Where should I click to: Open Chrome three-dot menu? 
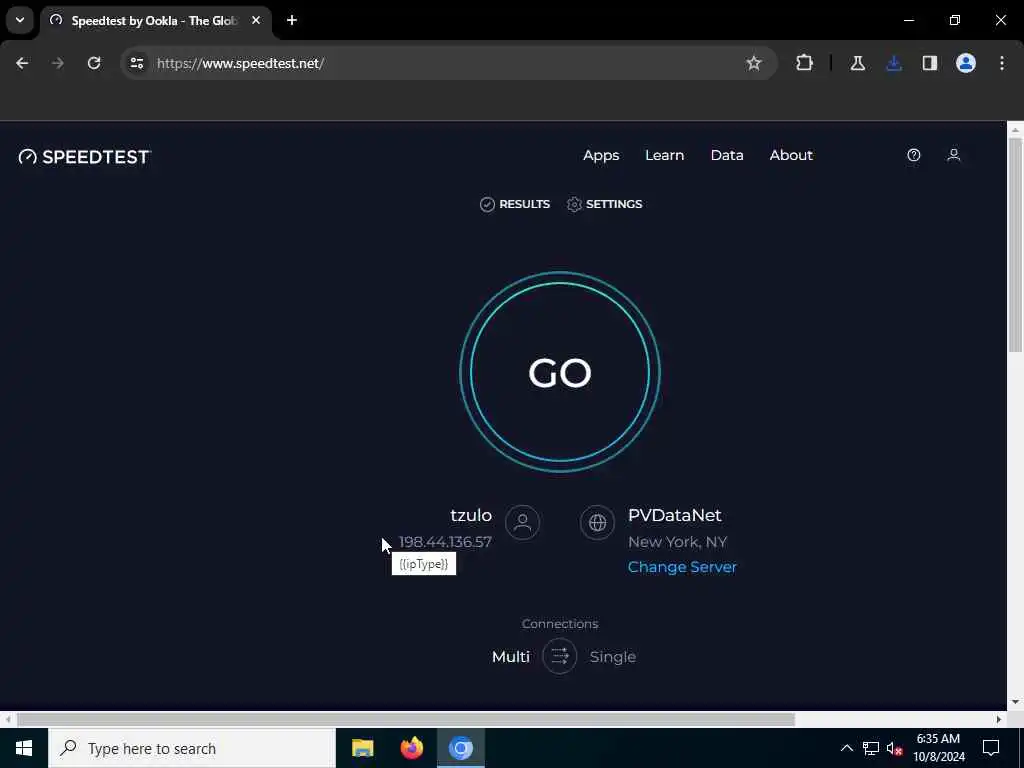[x=1002, y=63]
